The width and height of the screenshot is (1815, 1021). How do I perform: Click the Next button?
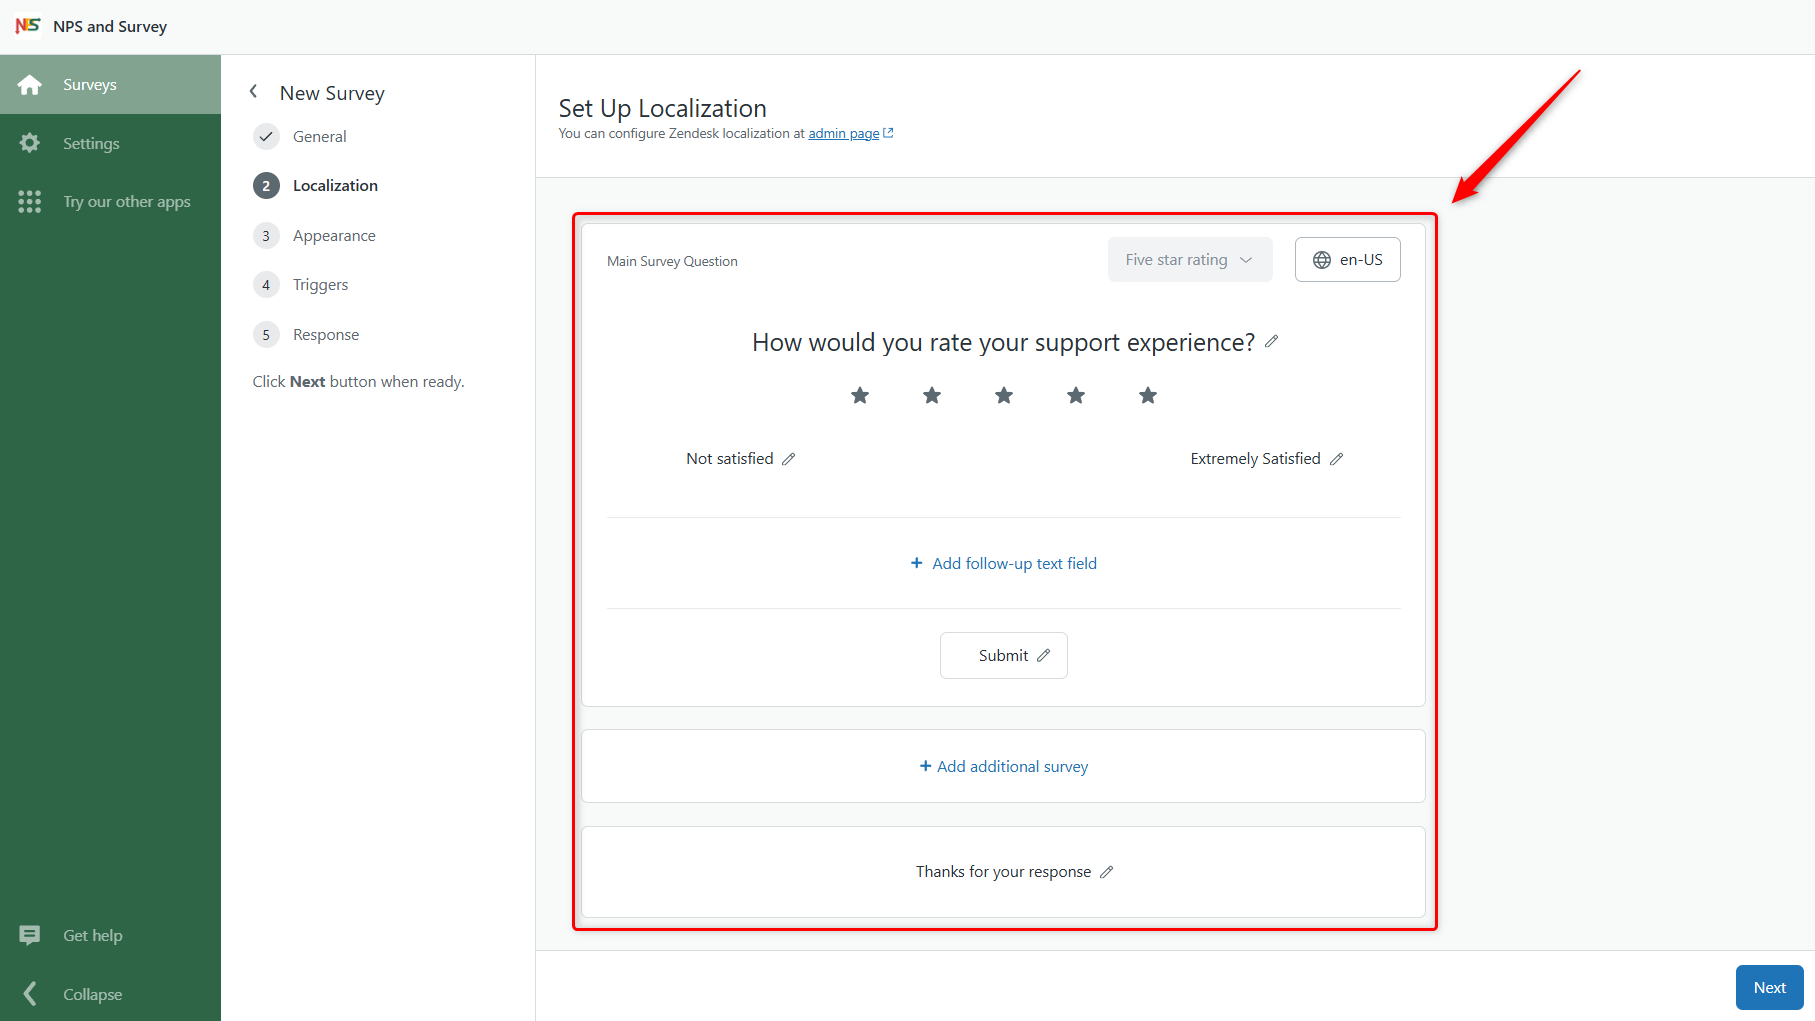click(x=1768, y=987)
